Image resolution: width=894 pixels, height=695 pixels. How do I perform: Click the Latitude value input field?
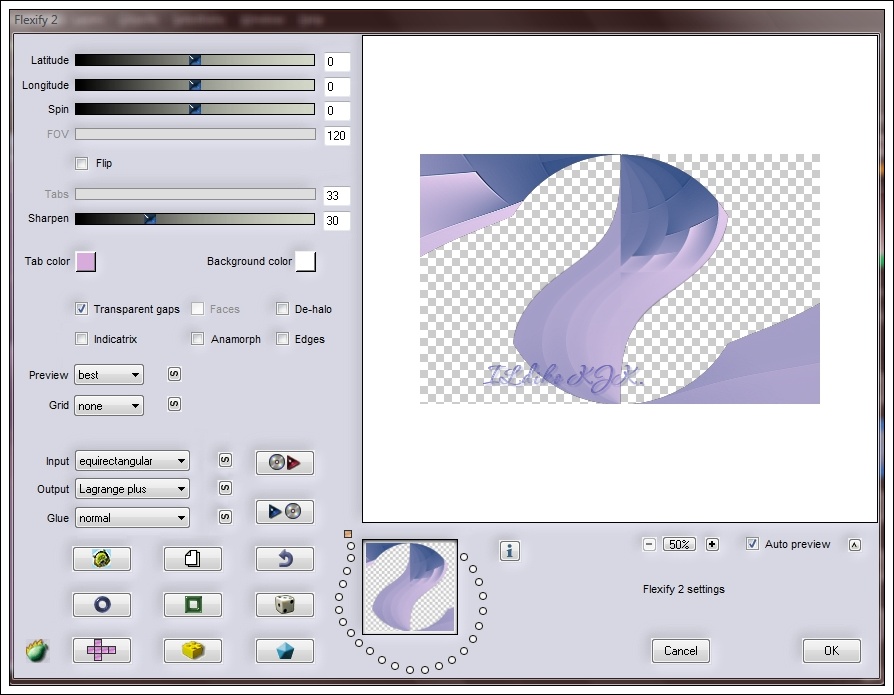click(336, 62)
